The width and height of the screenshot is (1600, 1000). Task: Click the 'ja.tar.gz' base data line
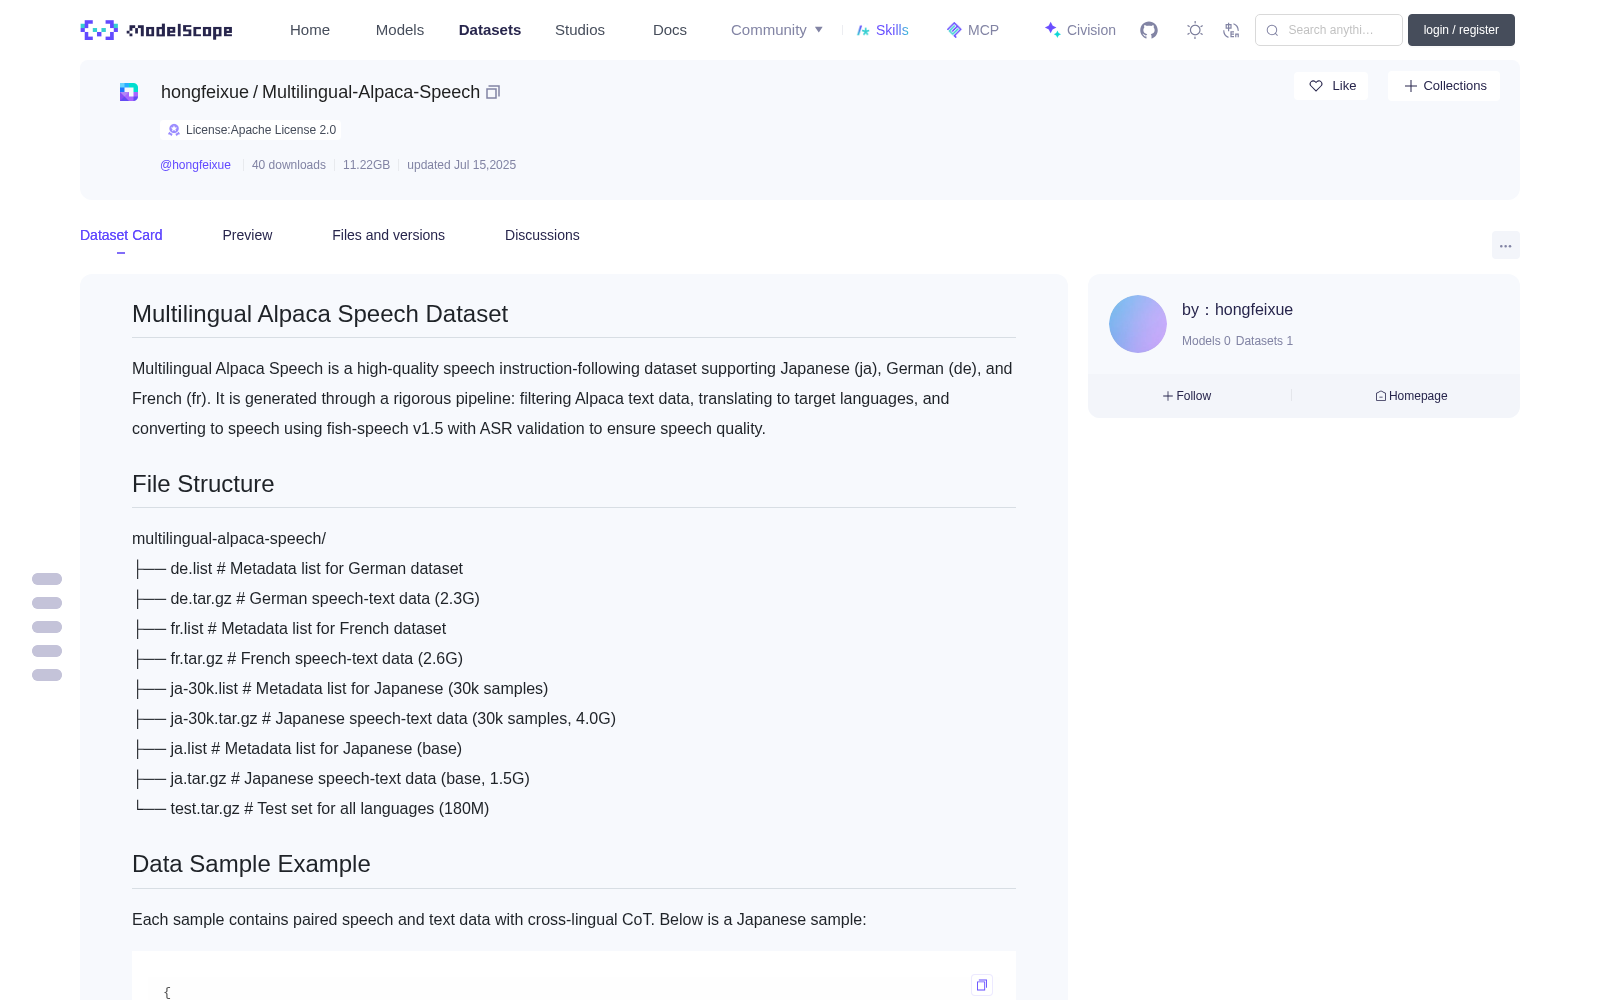(x=332, y=778)
